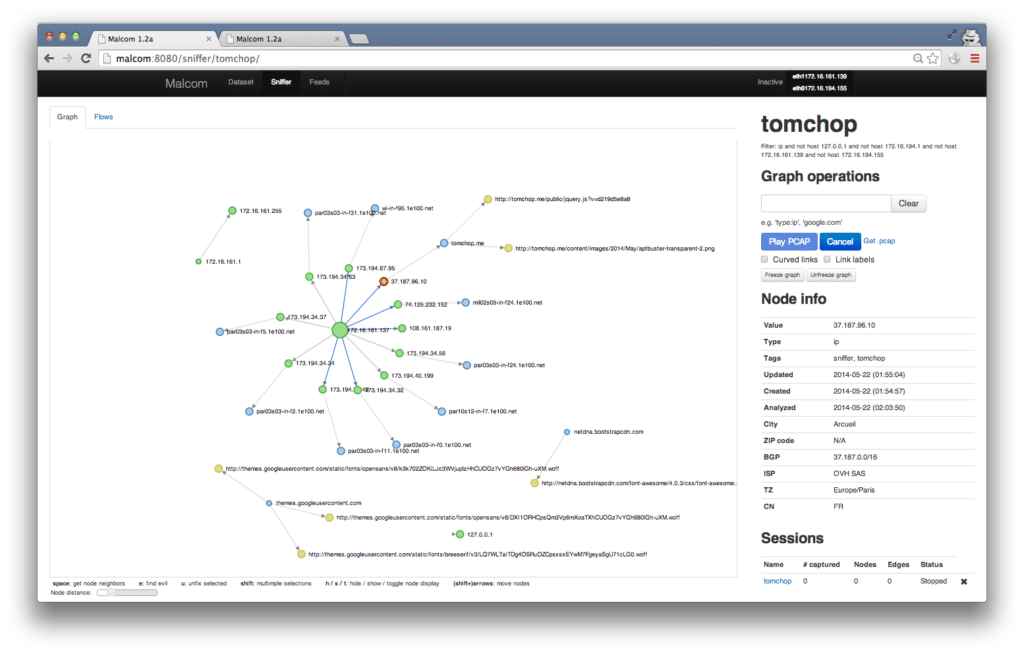Check the Link labels option
The image size is (1024, 654).
[x=827, y=258]
